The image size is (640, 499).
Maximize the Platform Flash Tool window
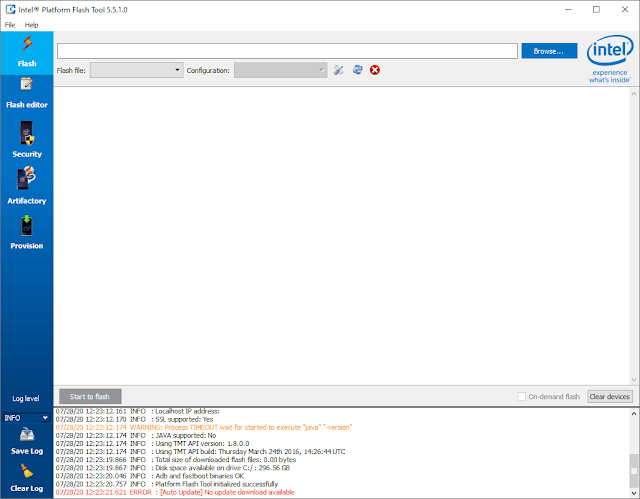[596, 9]
